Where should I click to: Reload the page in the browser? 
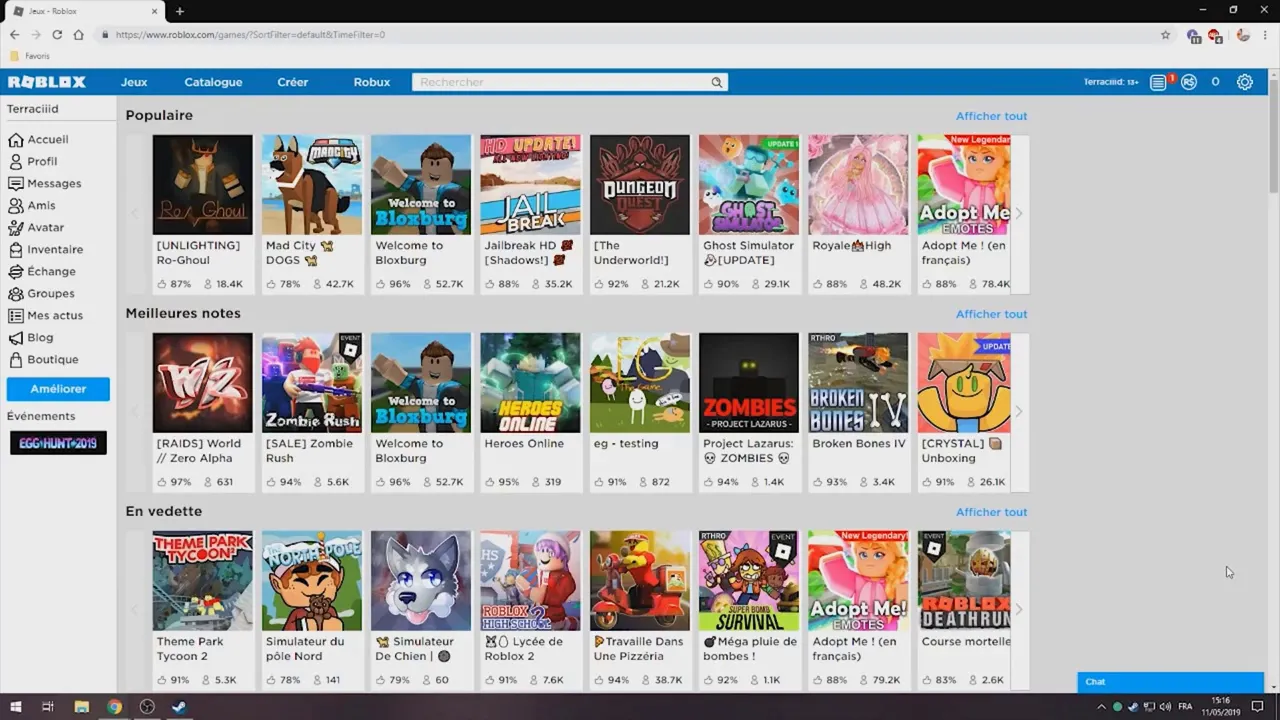click(x=57, y=34)
